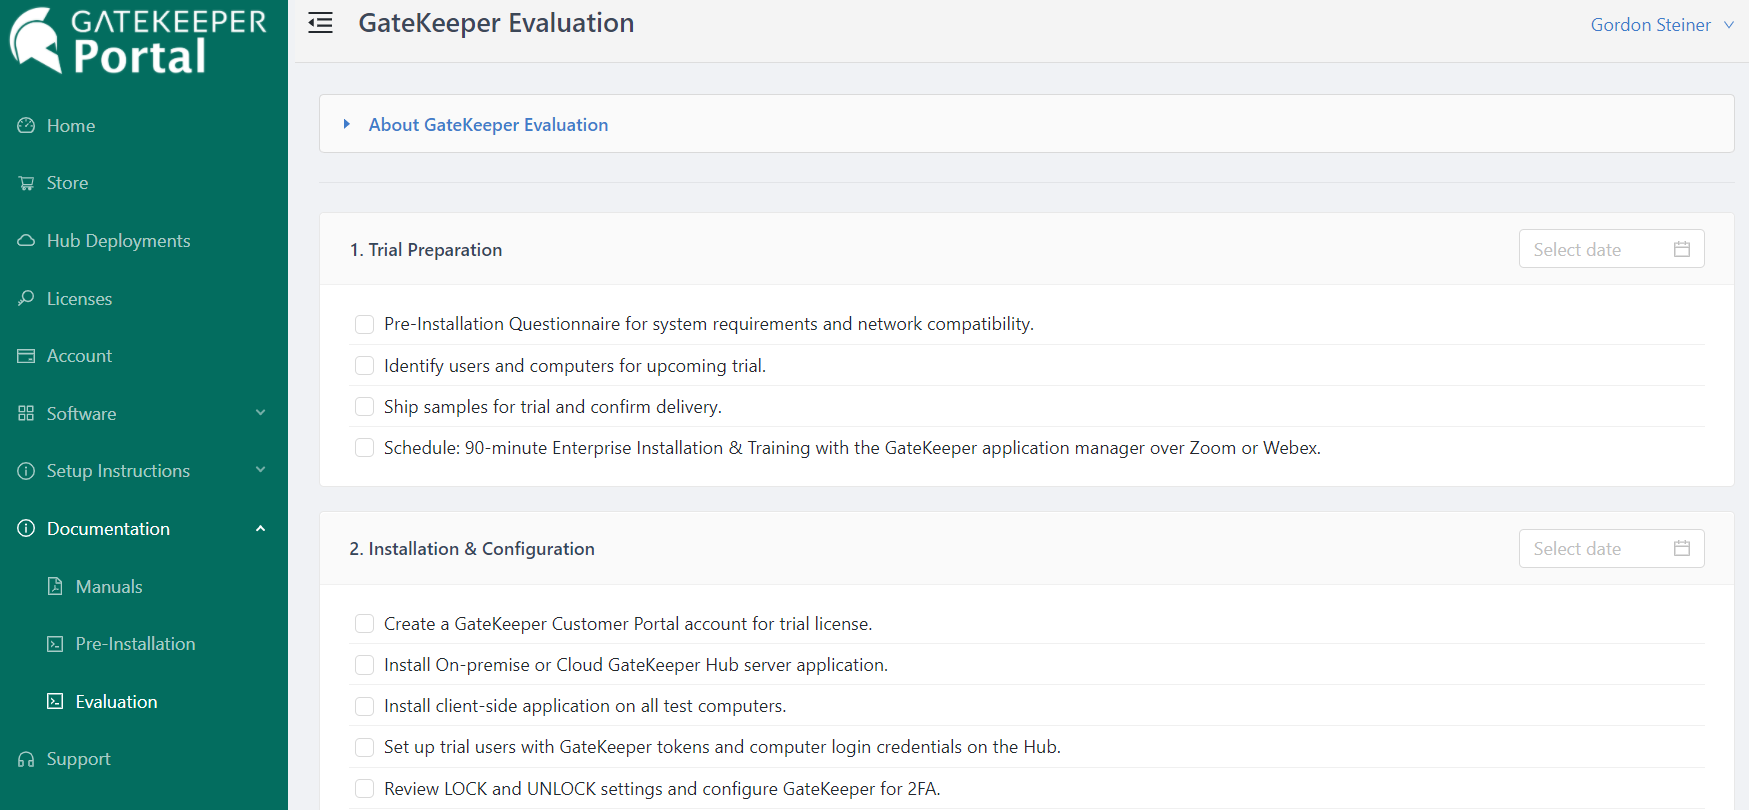Click Installation & Configuration Select date field
Image resolution: width=1749 pixels, height=810 pixels.
[1597, 549]
